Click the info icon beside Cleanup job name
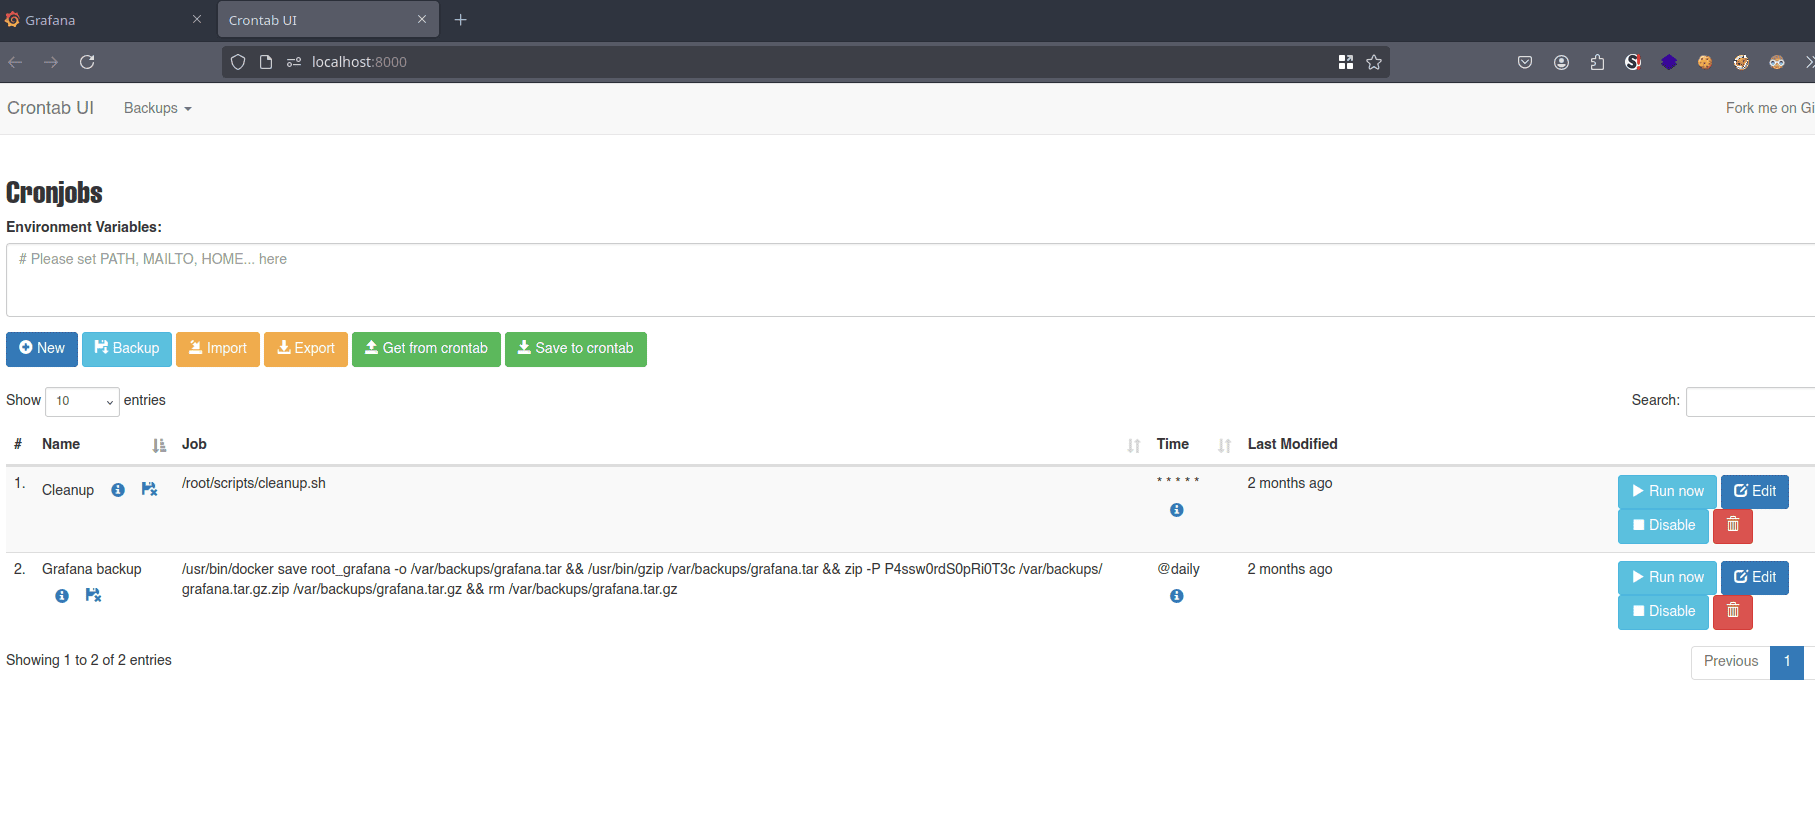The width and height of the screenshot is (1815, 825). point(118,490)
